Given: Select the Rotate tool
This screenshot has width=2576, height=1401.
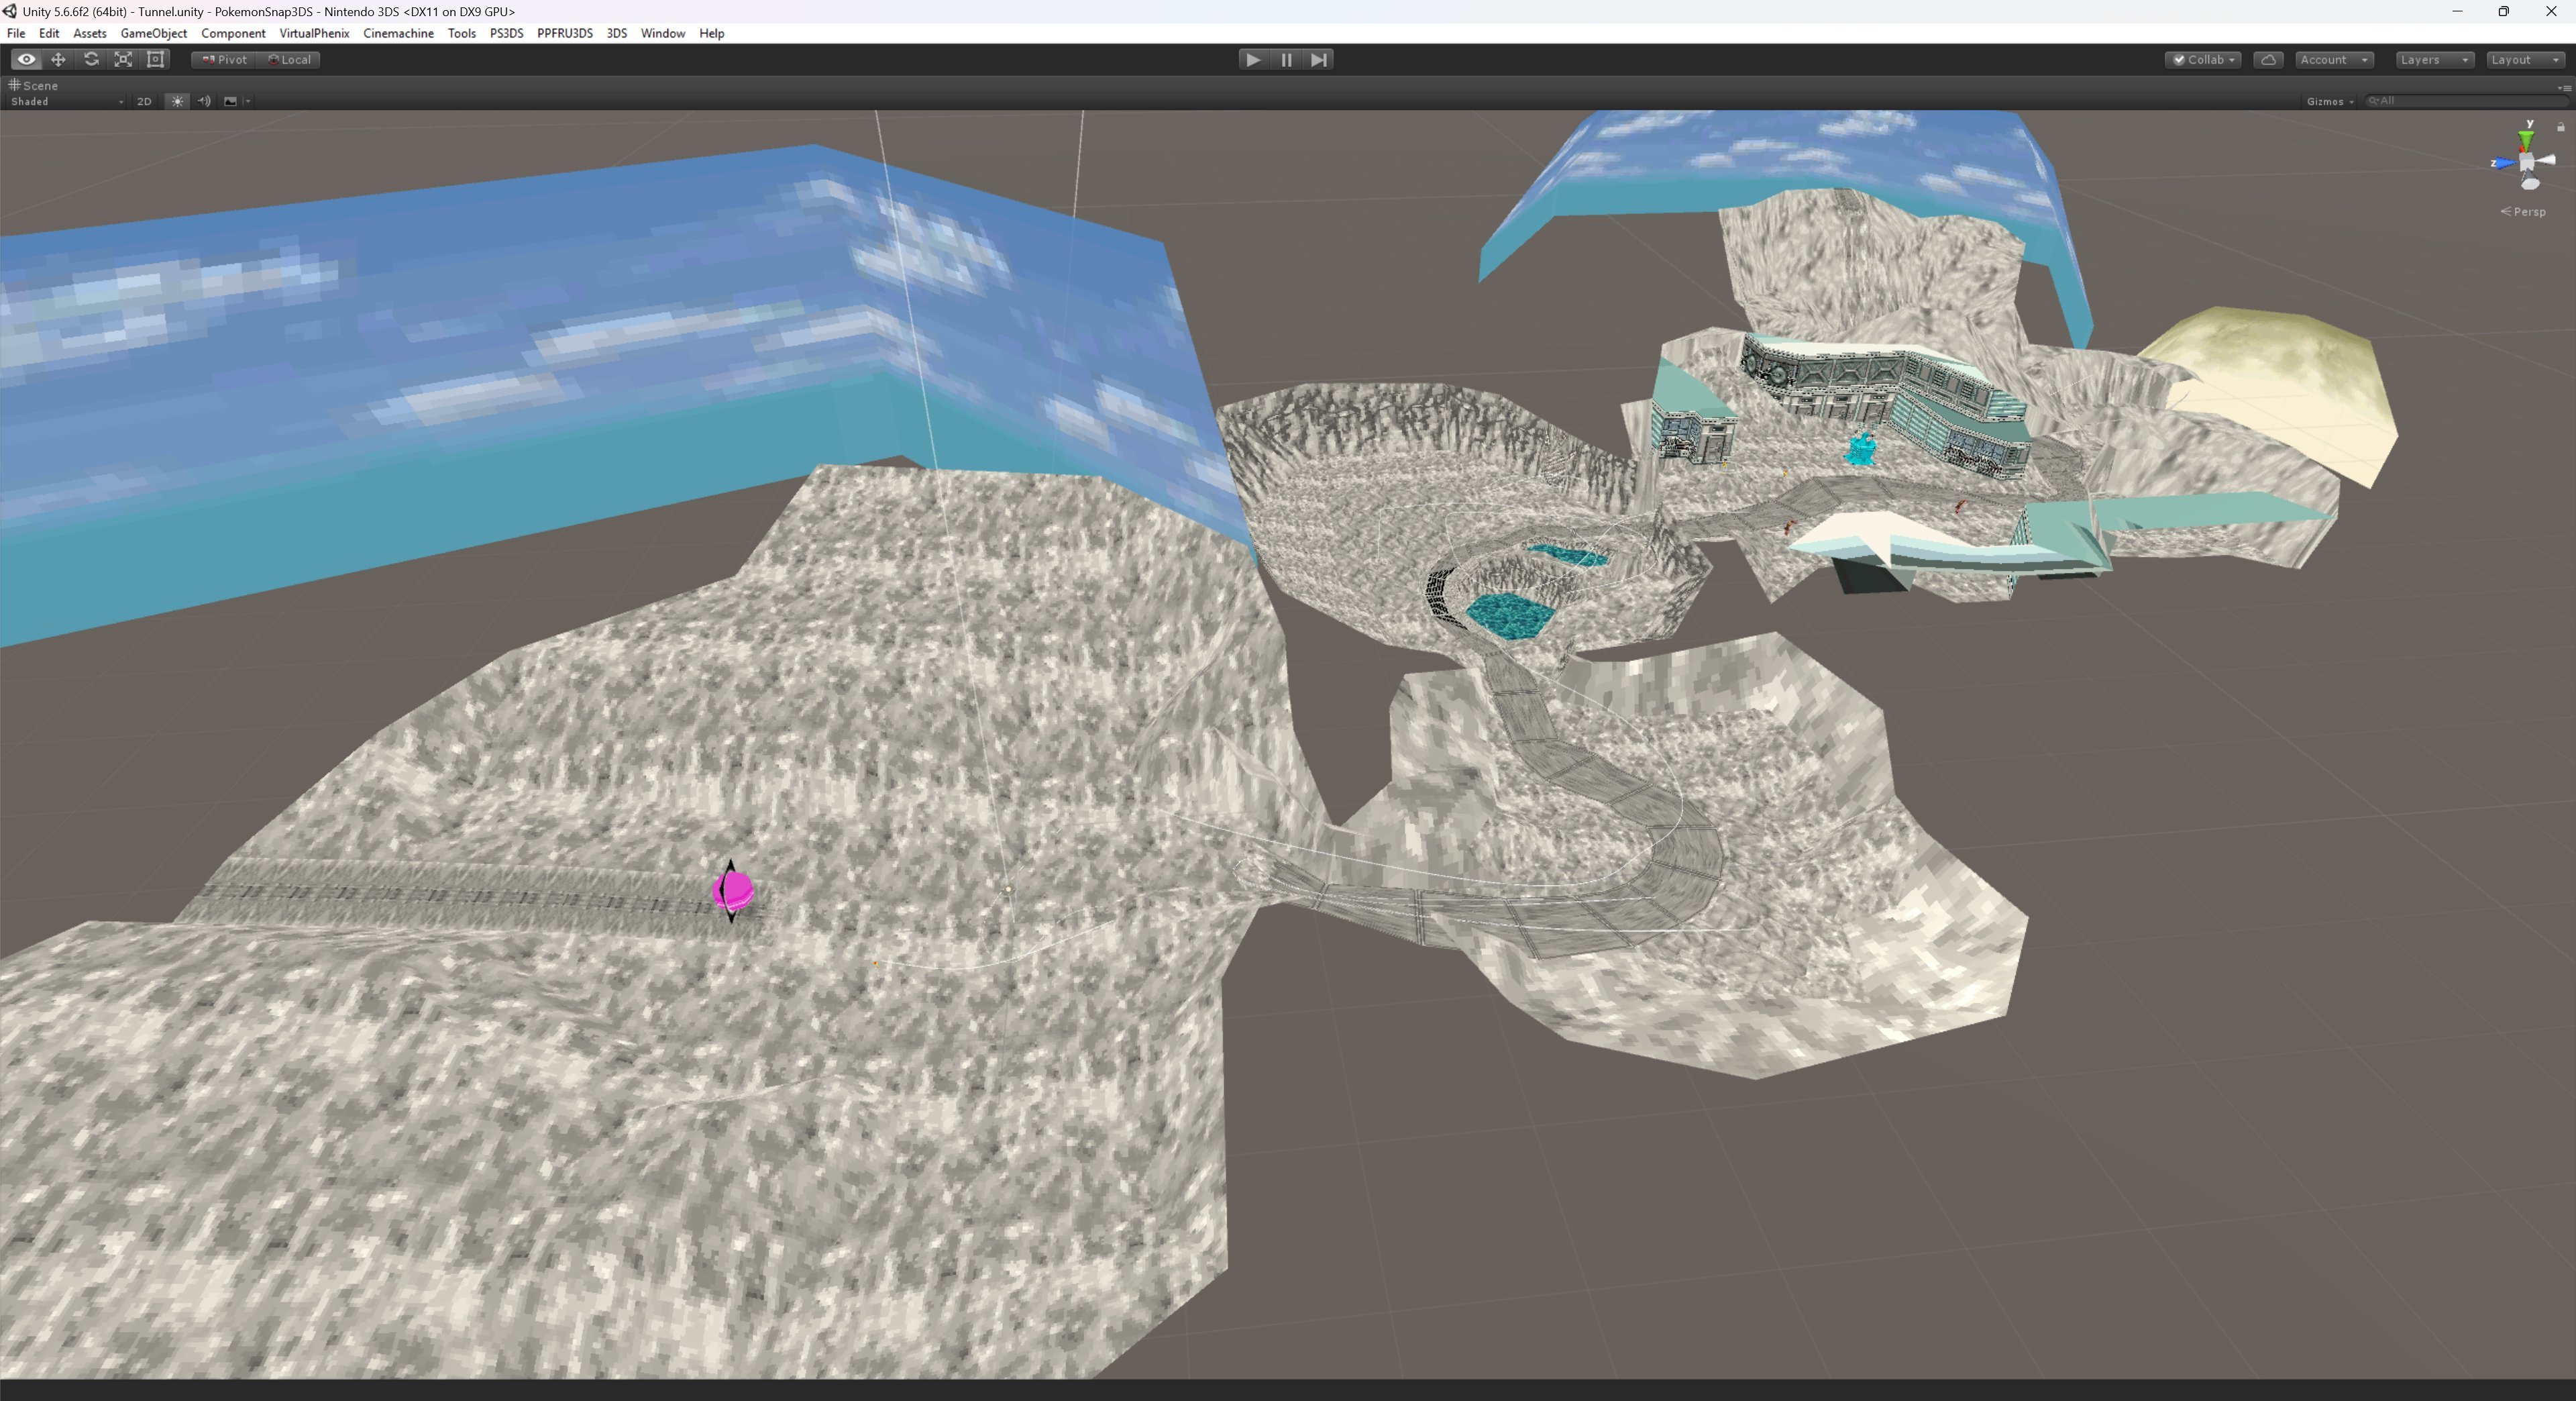Looking at the screenshot, I should click(x=91, y=60).
